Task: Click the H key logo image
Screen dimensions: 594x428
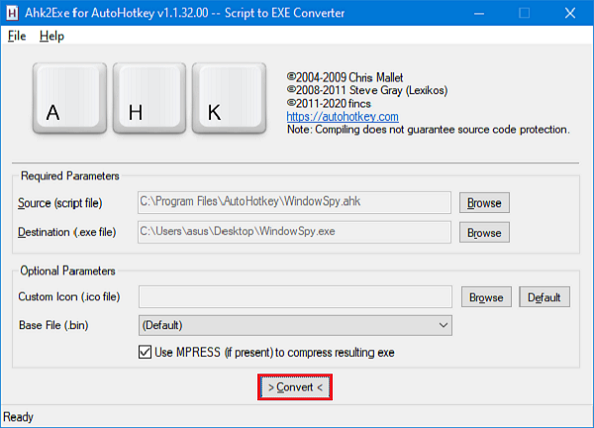Action: pyautogui.click(x=149, y=98)
